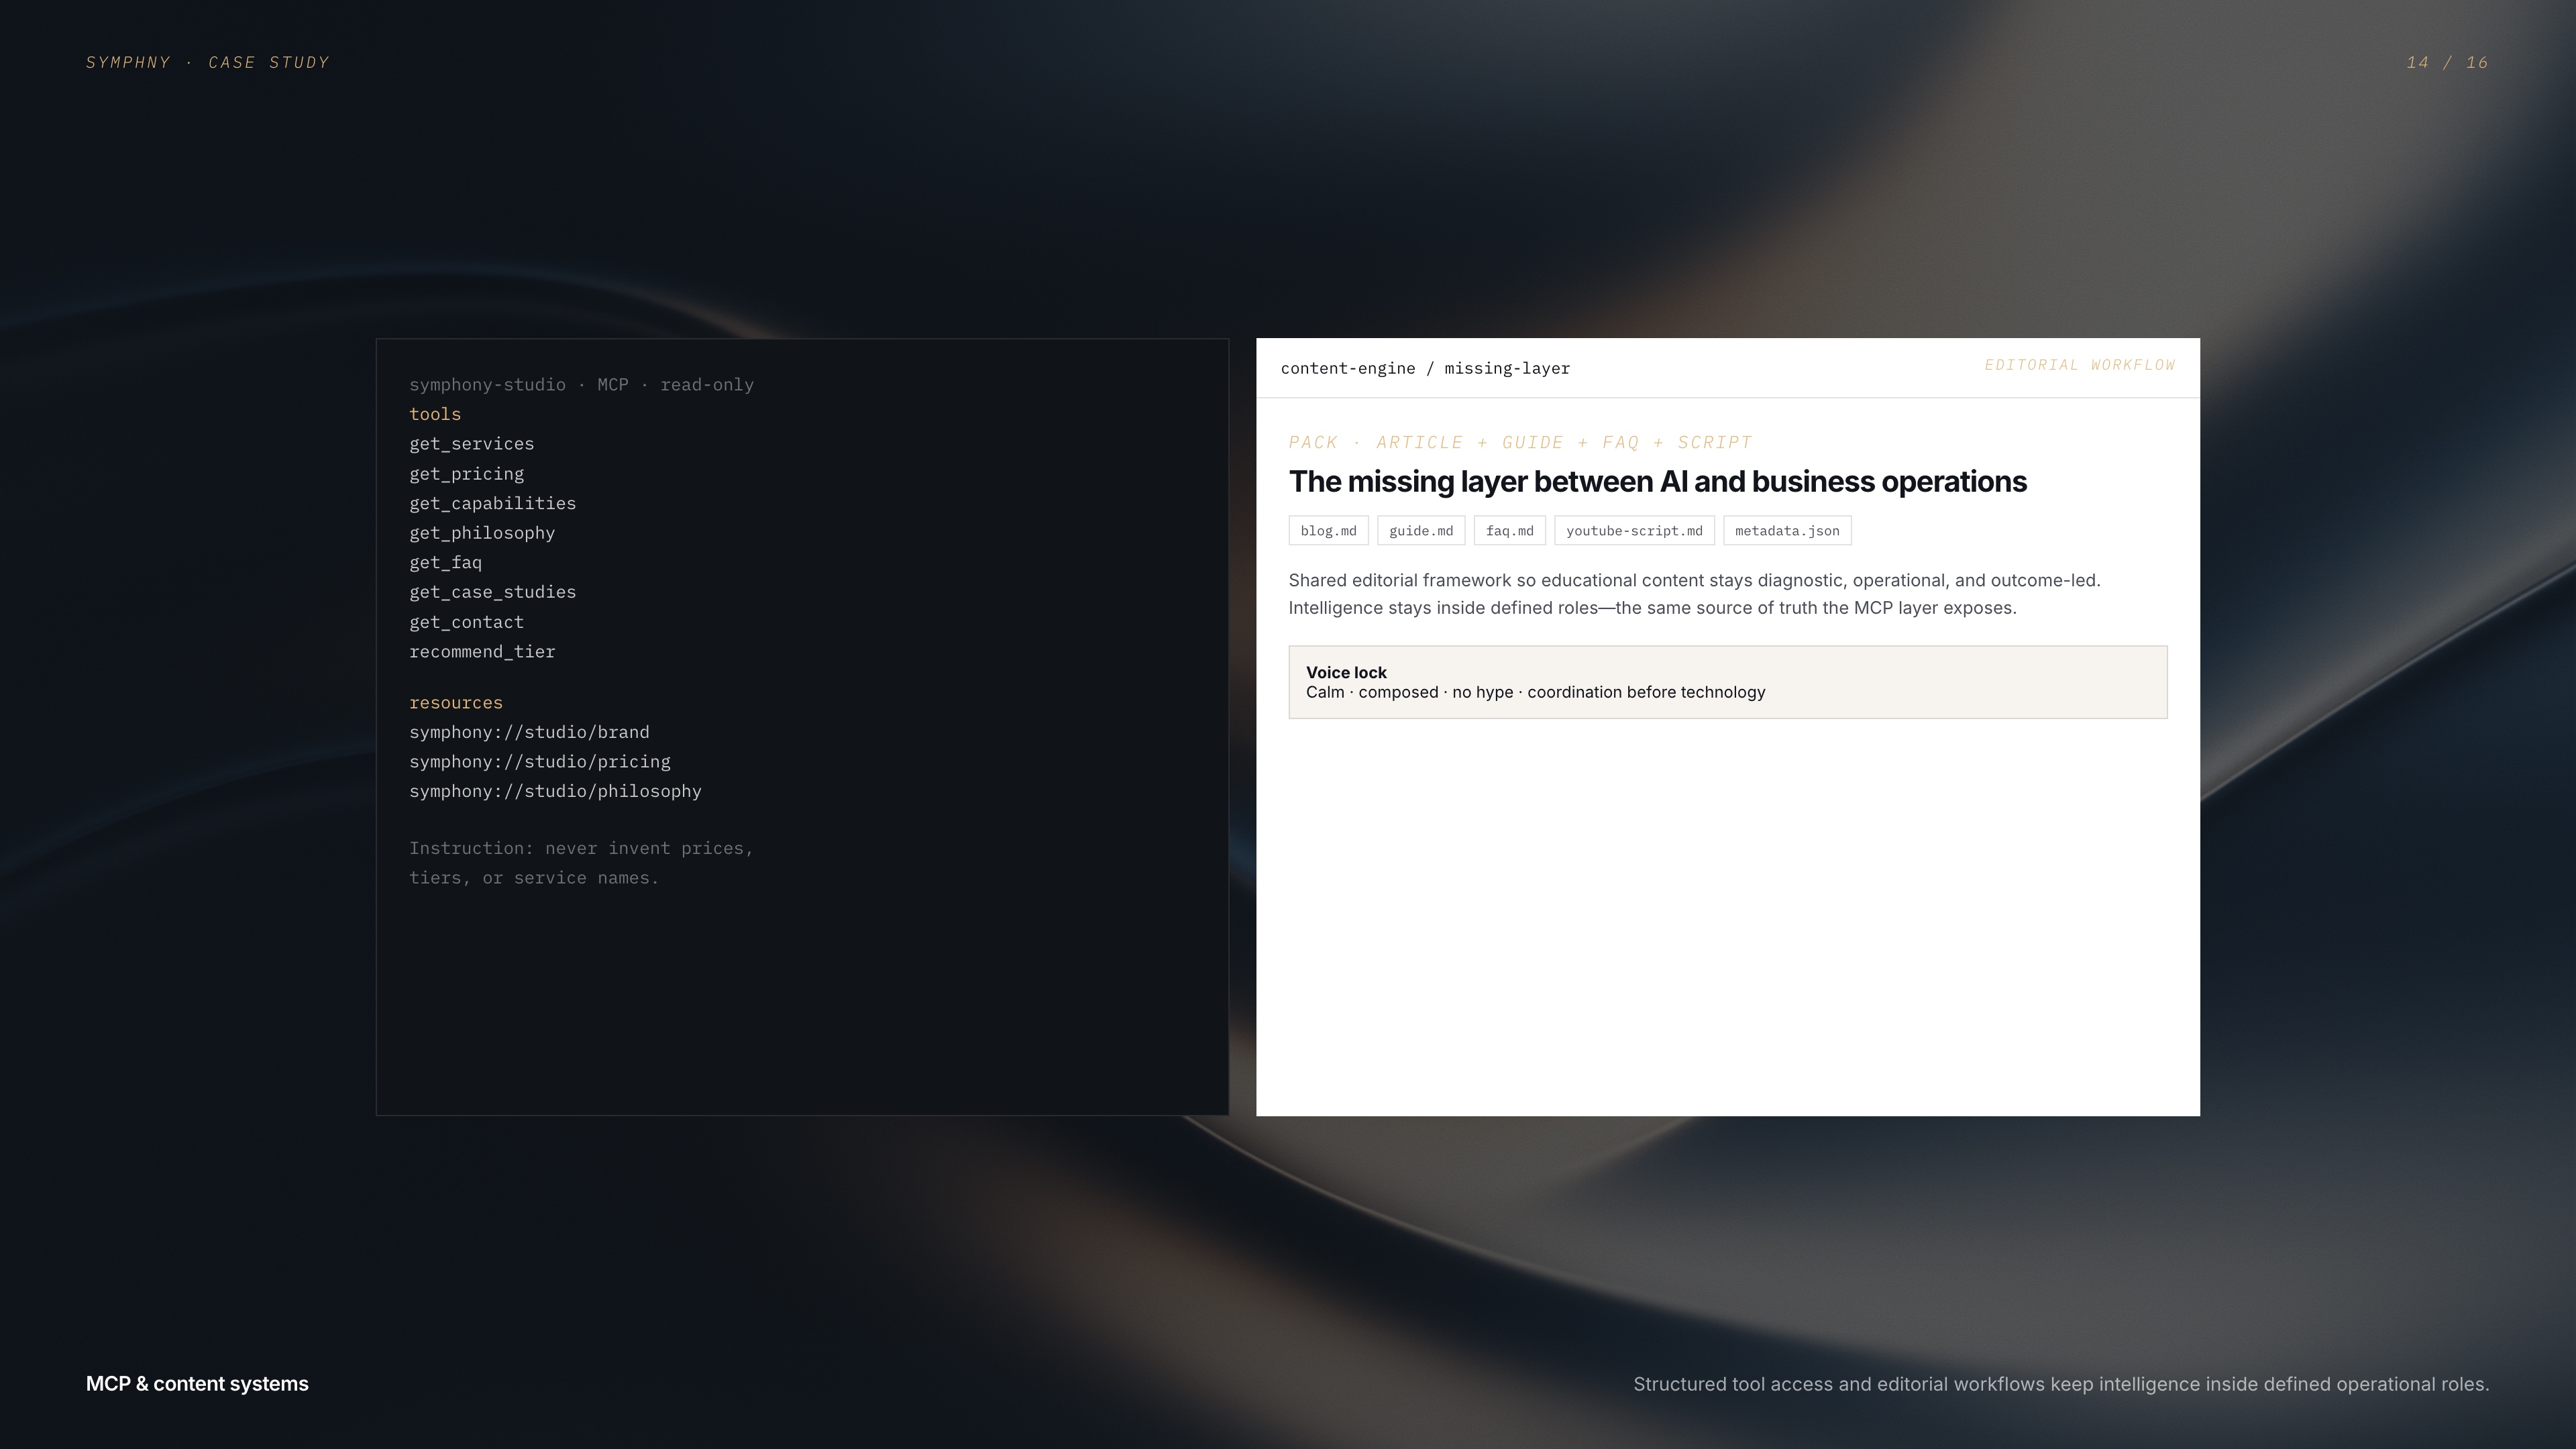Click the SYMPHNY · CASE STUDY header
This screenshot has height=1449, width=2576.
pyautogui.click(x=208, y=63)
